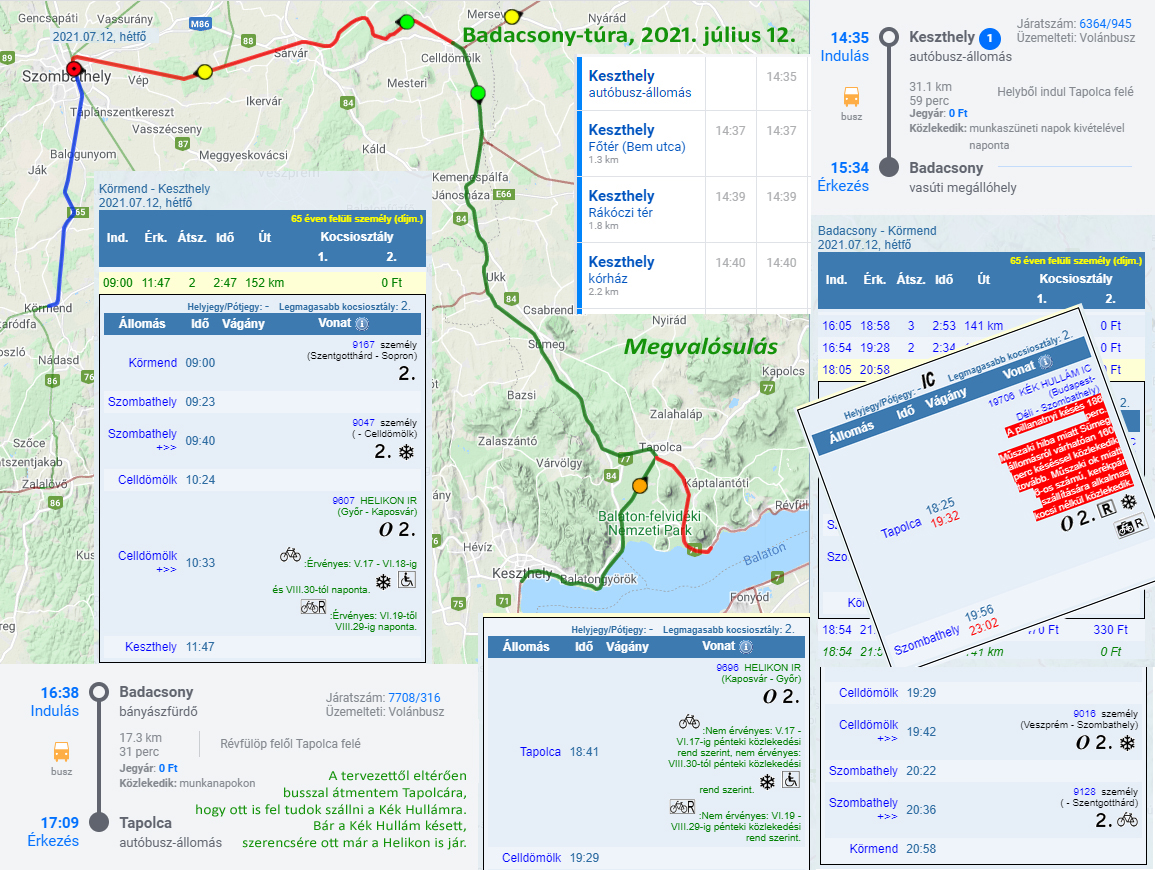The image size is (1155, 870).
Task: Click the blue number 1 badge beside Keszthely
Action: pyautogui.click(x=989, y=39)
